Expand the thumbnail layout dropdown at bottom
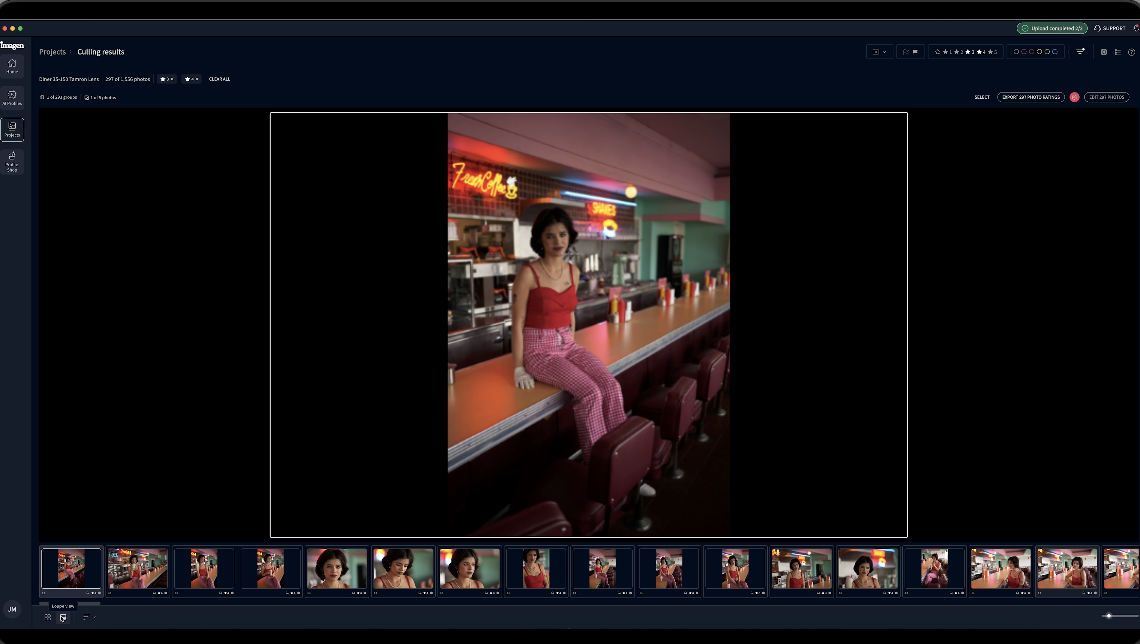This screenshot has width=1140, height=644. [x=88, y=617]
